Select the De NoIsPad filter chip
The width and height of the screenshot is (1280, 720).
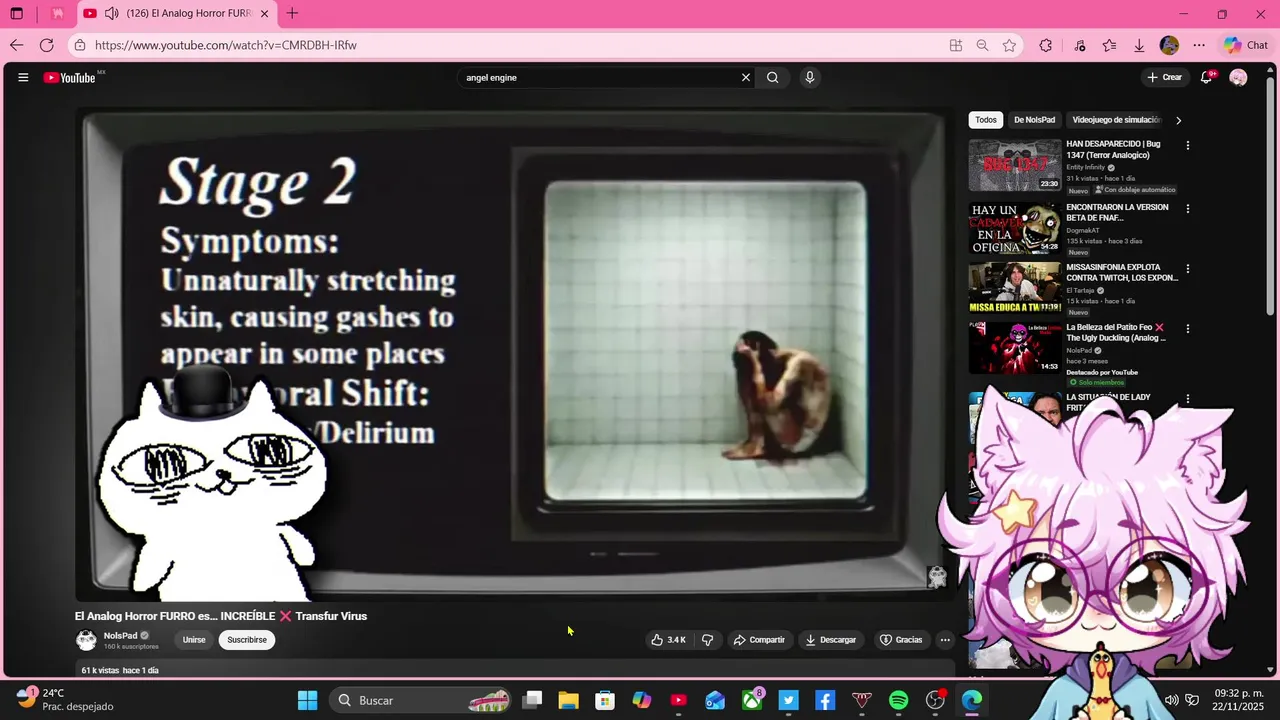(x=1034, y=120)
